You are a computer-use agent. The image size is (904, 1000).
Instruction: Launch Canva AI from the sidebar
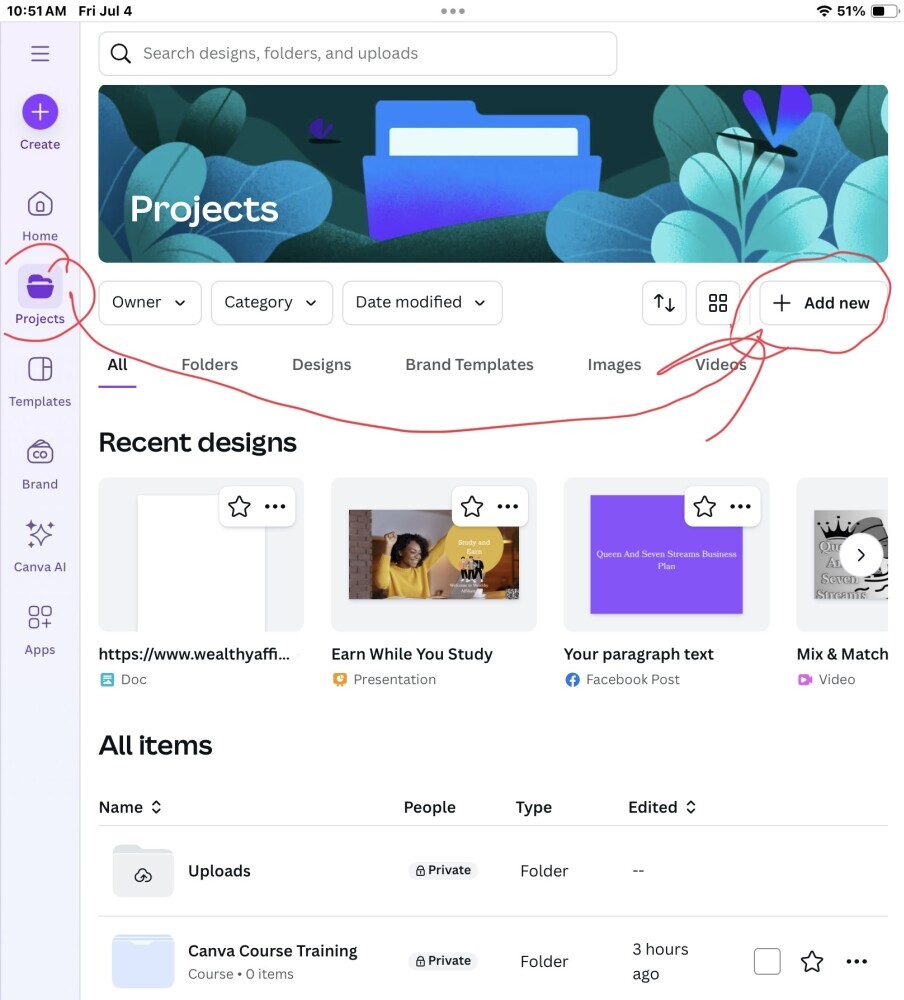point(40,546)
